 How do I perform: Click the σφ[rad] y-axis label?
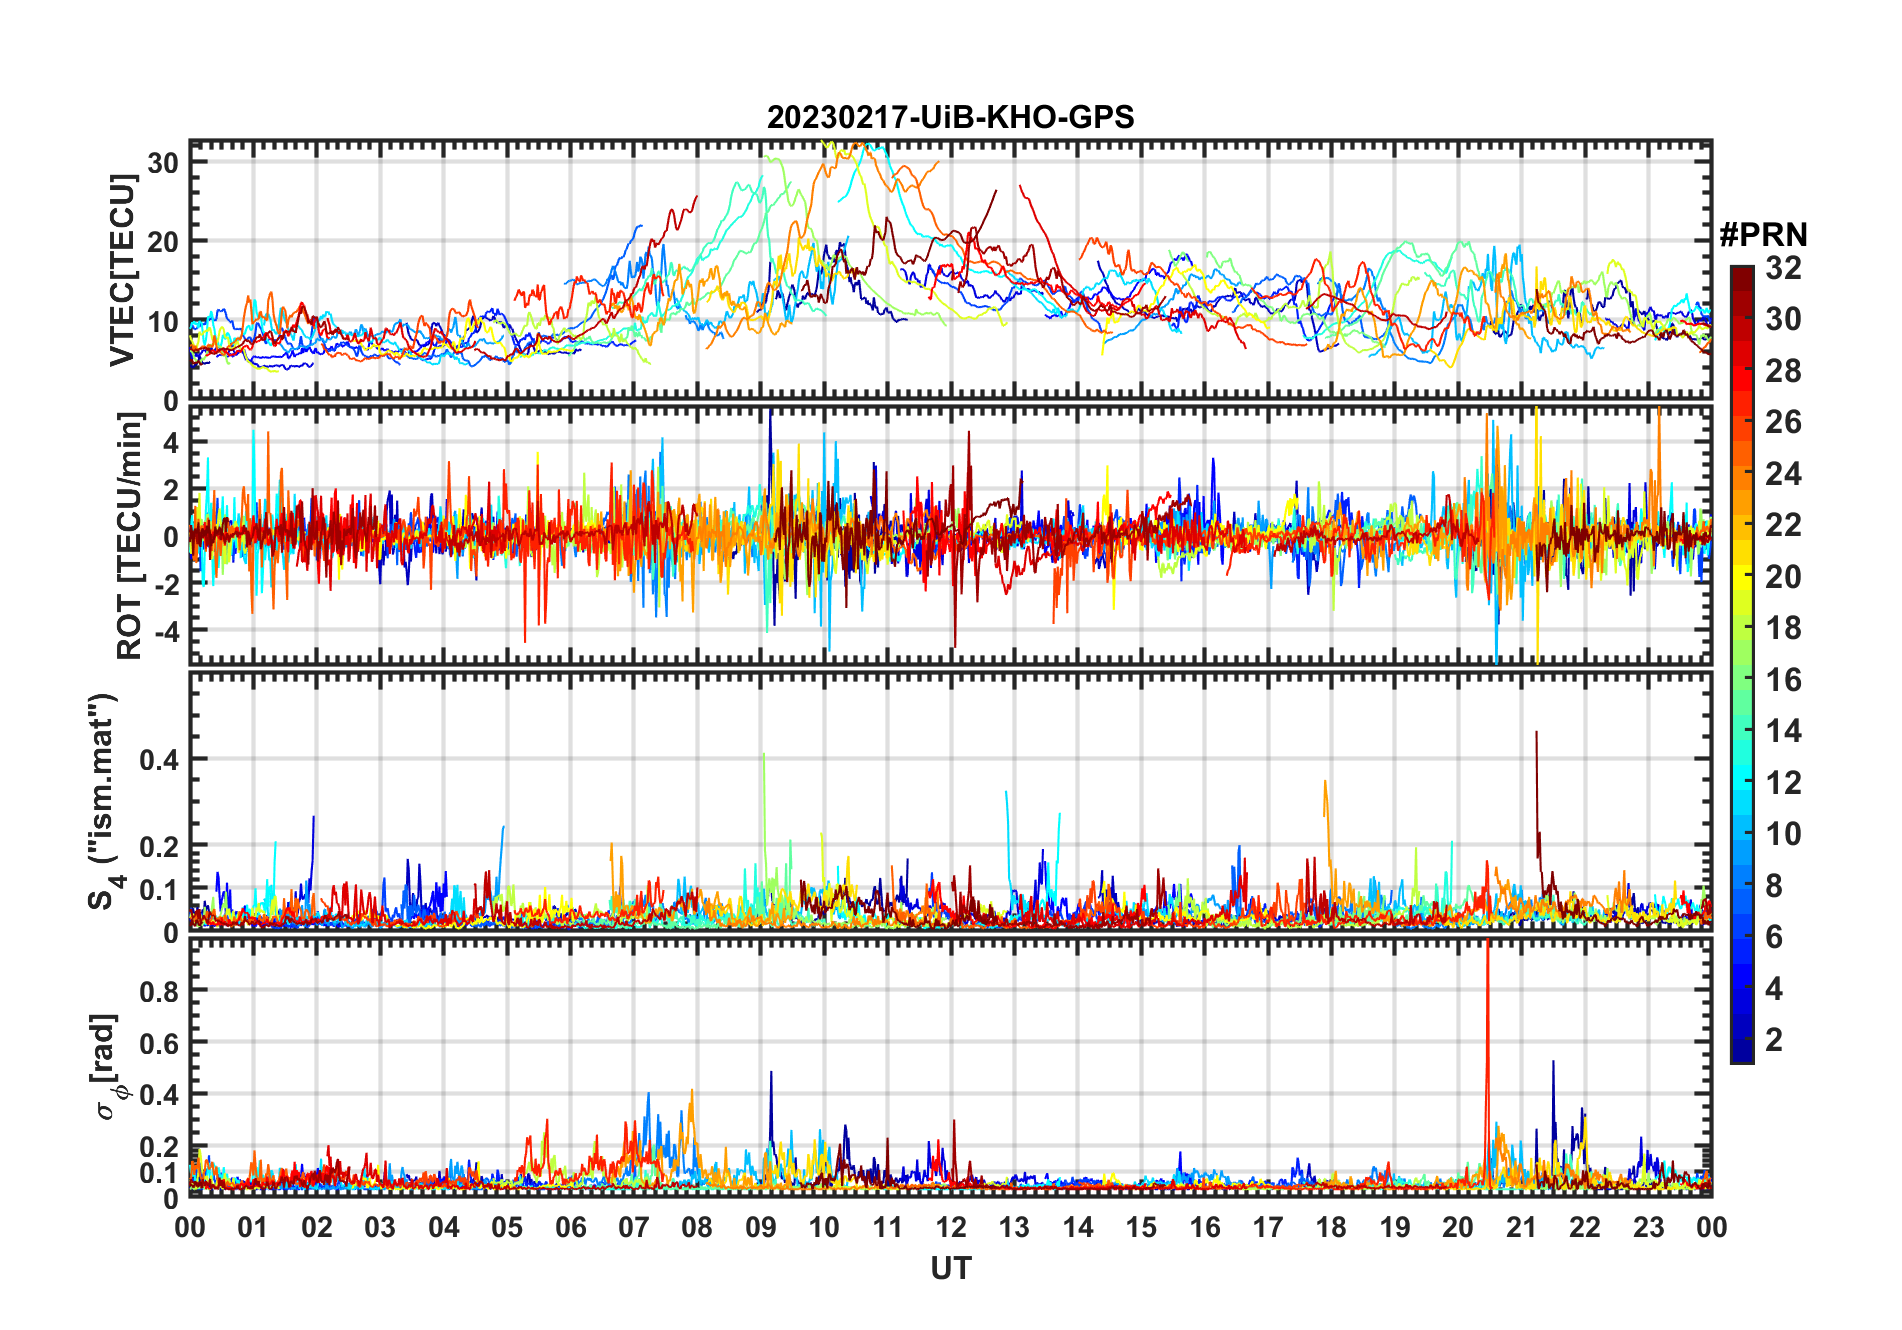coord(108,1066)
